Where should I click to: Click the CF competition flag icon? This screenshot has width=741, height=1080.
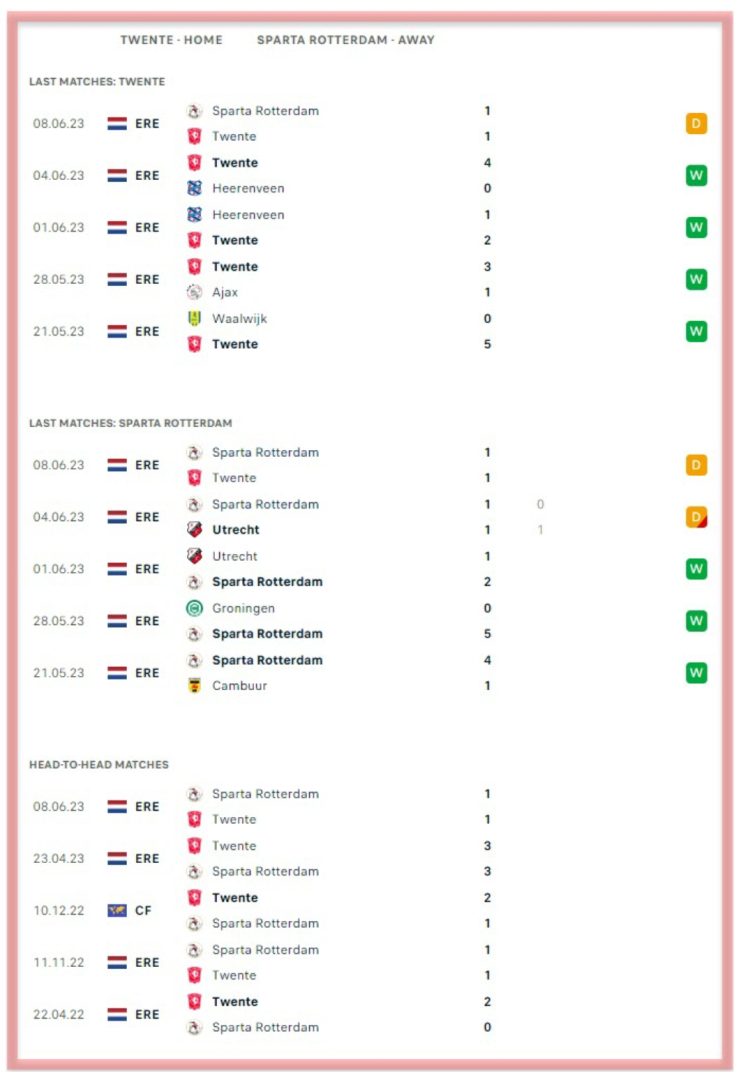(x=117, y=911)
